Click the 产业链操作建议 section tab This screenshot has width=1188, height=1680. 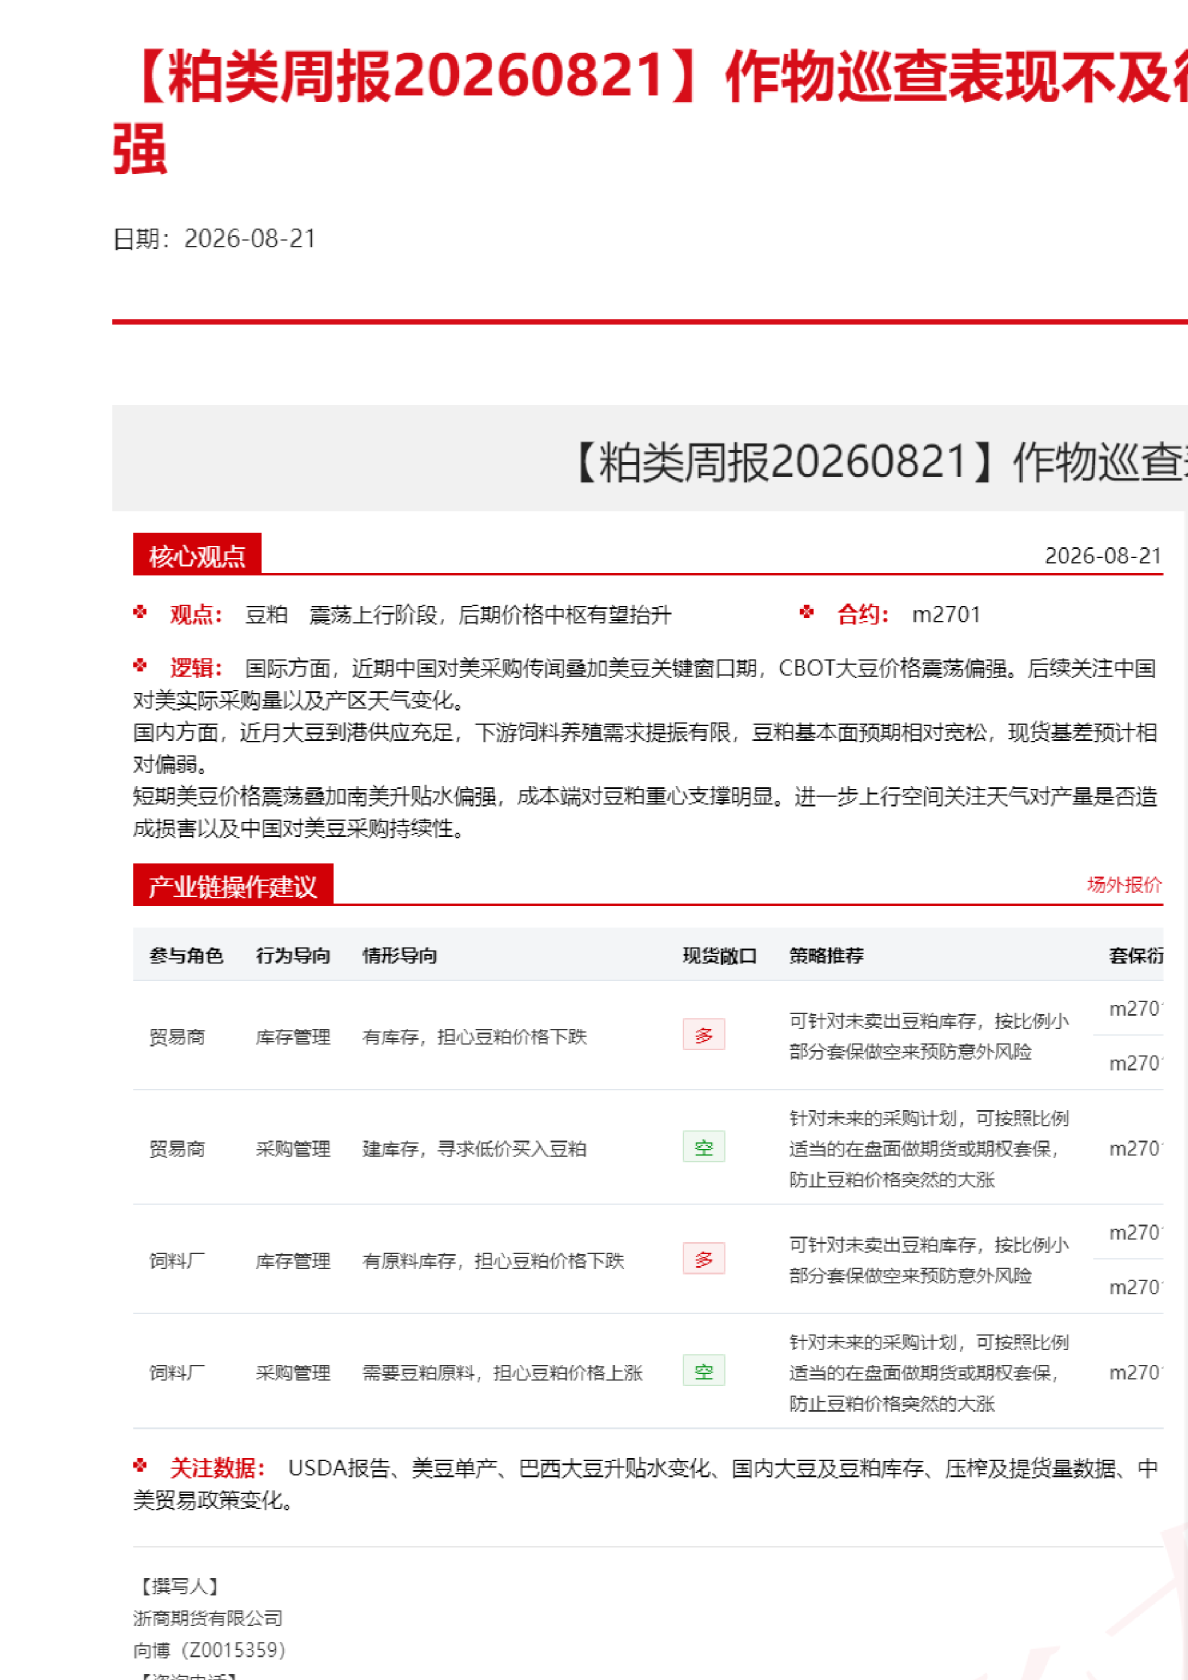click(x=233, y=886)
